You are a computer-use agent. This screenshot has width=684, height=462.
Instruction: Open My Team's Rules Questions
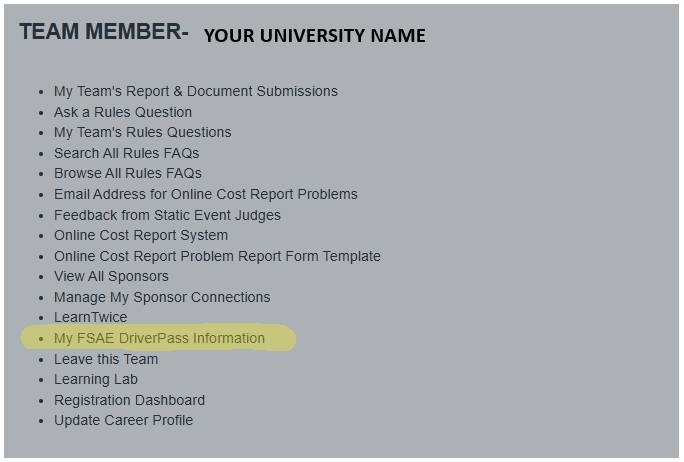click(x=142, y=132)
